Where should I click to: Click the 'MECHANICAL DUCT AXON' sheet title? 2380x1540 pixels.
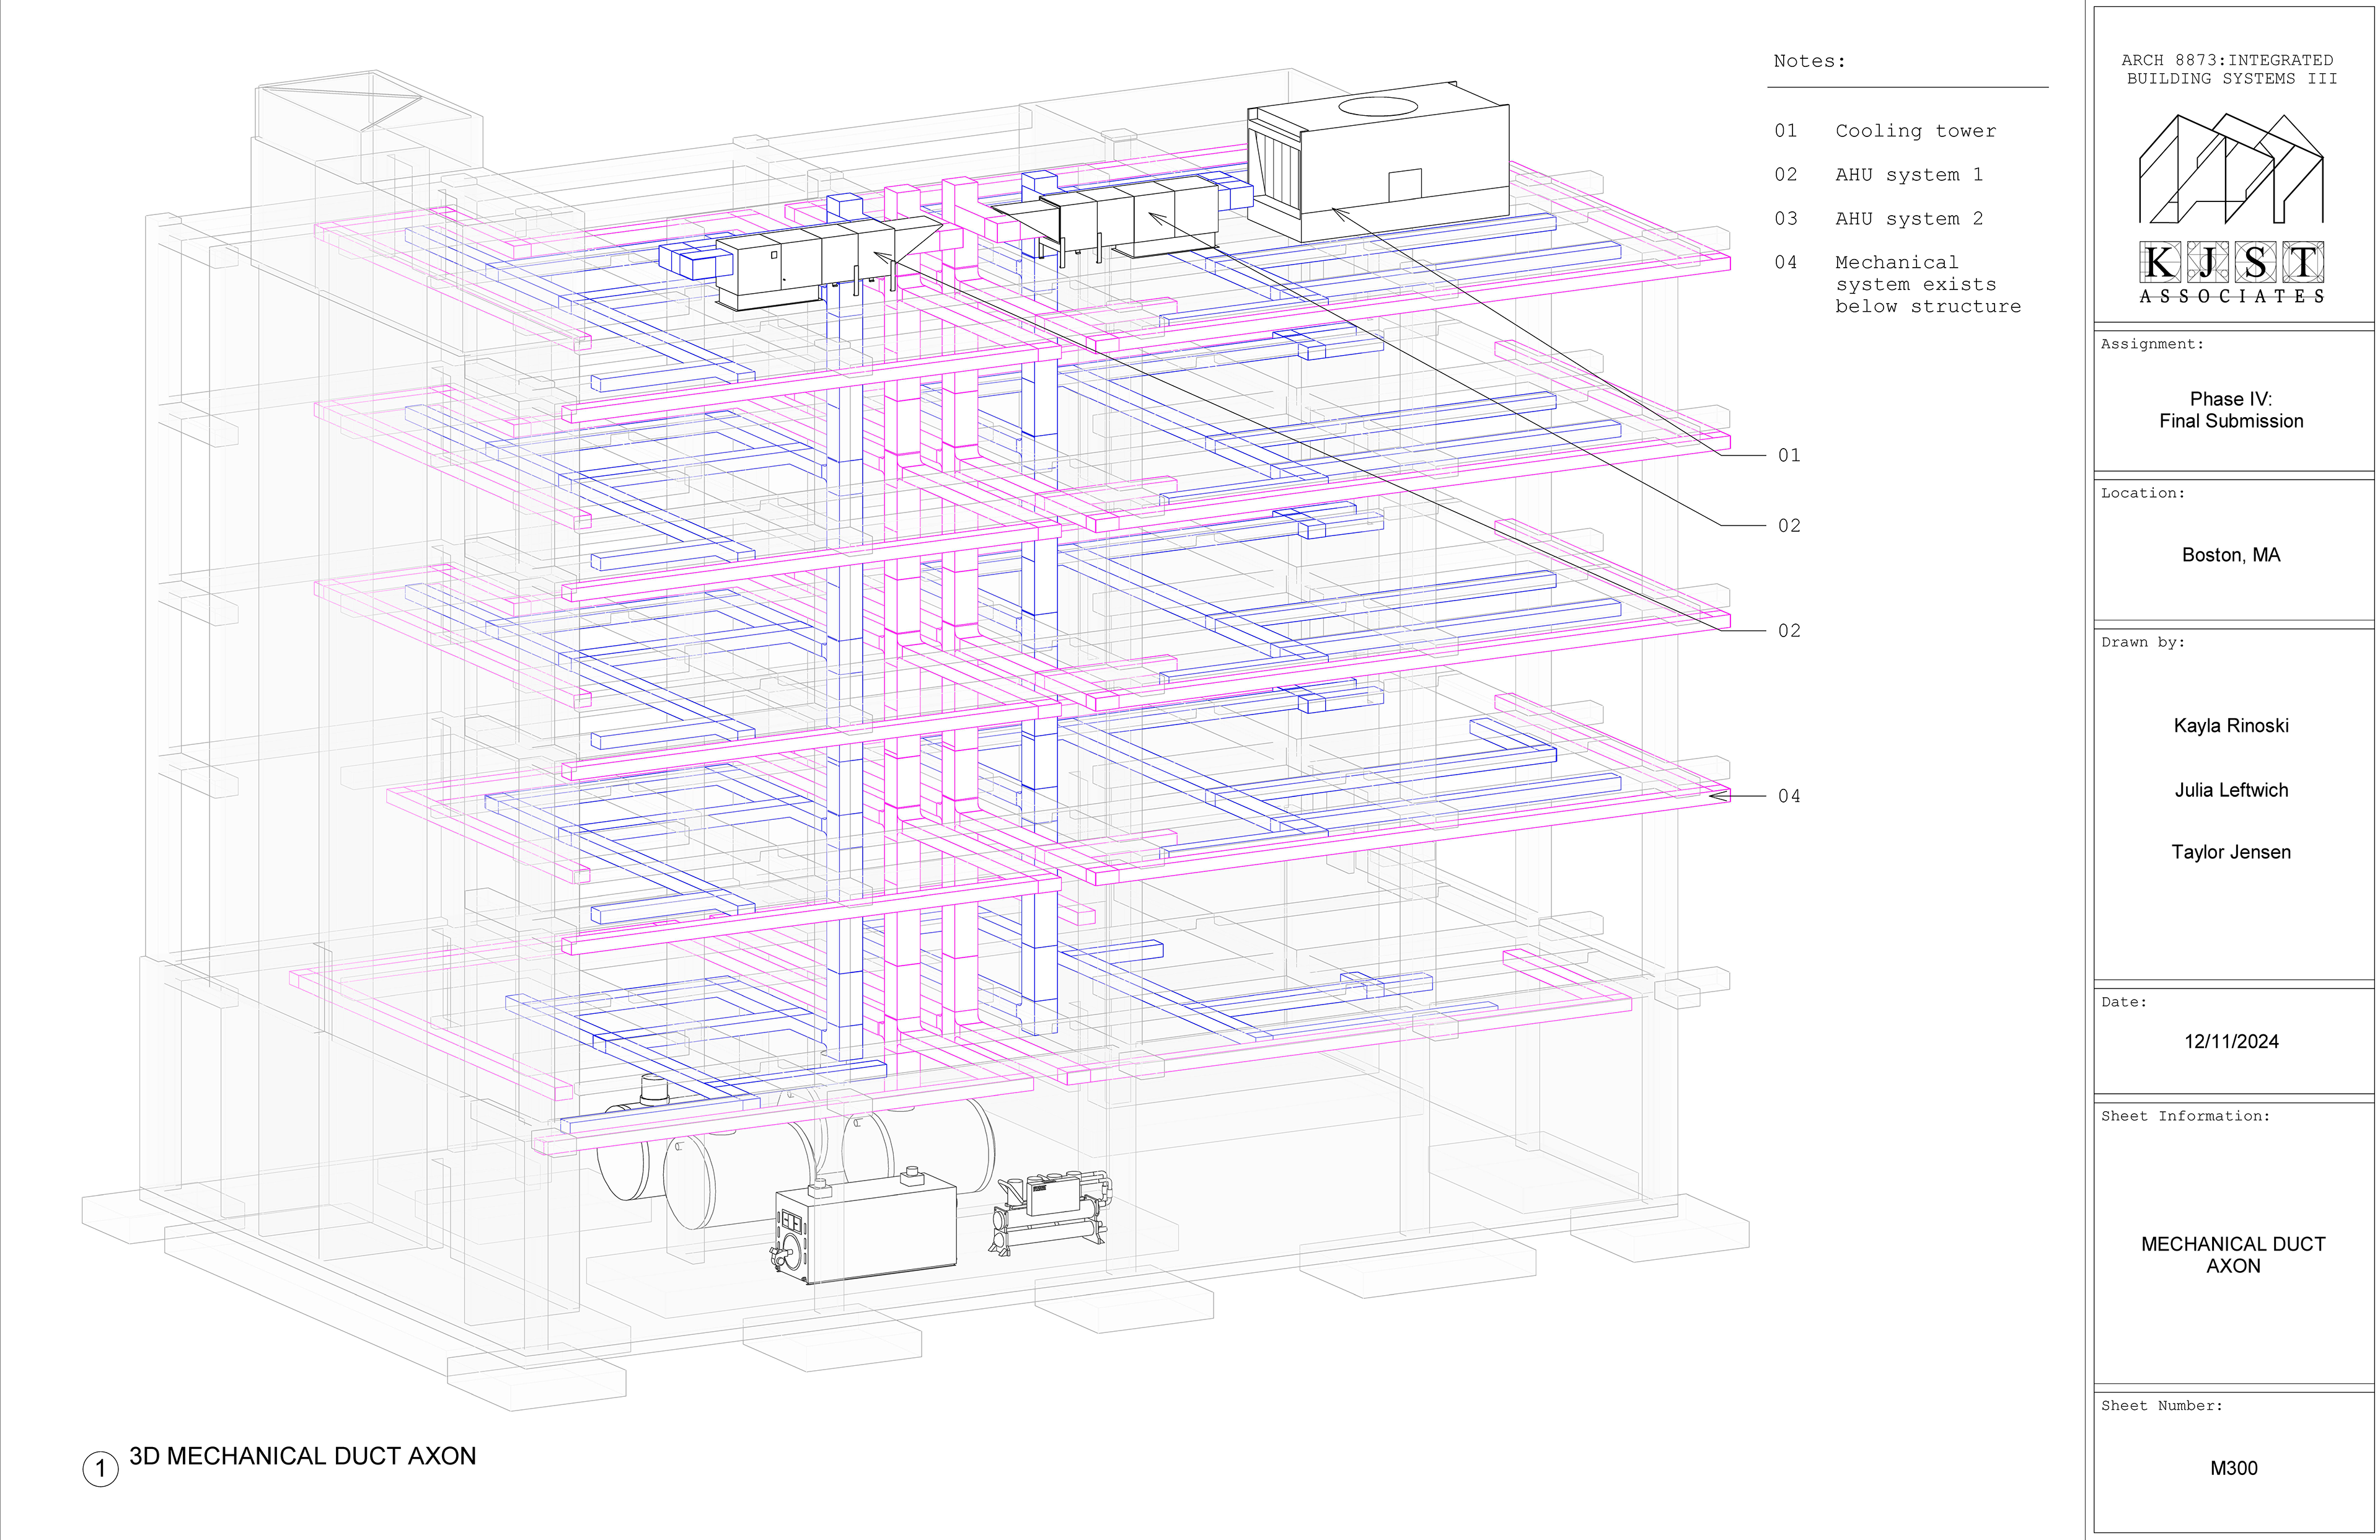(2233, 1255)
